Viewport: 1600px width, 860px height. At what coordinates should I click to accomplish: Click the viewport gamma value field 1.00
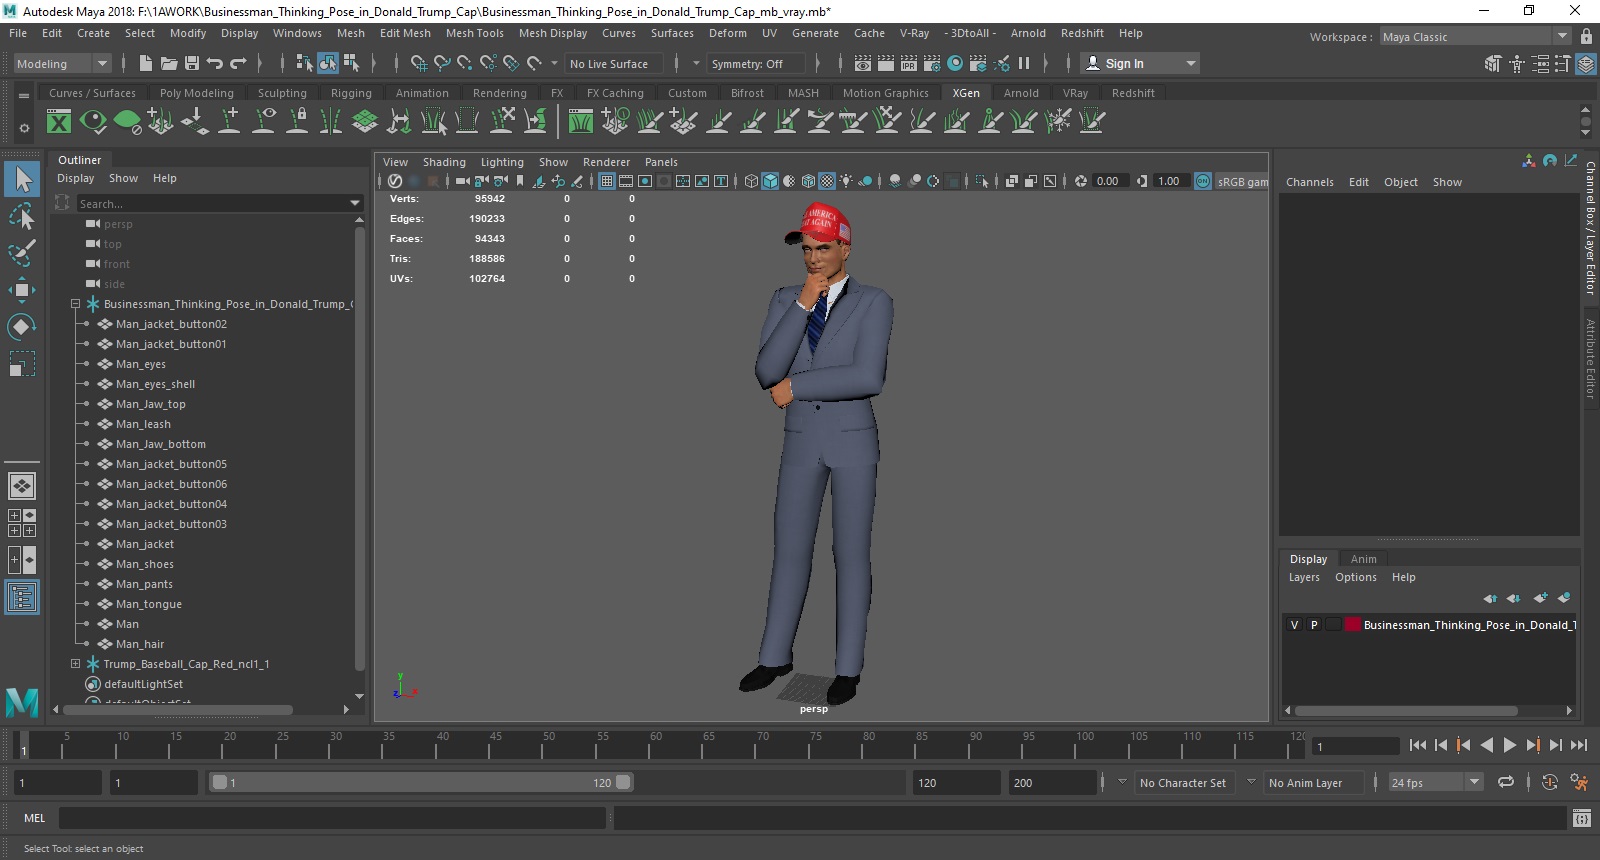[x=1170, y=181]
